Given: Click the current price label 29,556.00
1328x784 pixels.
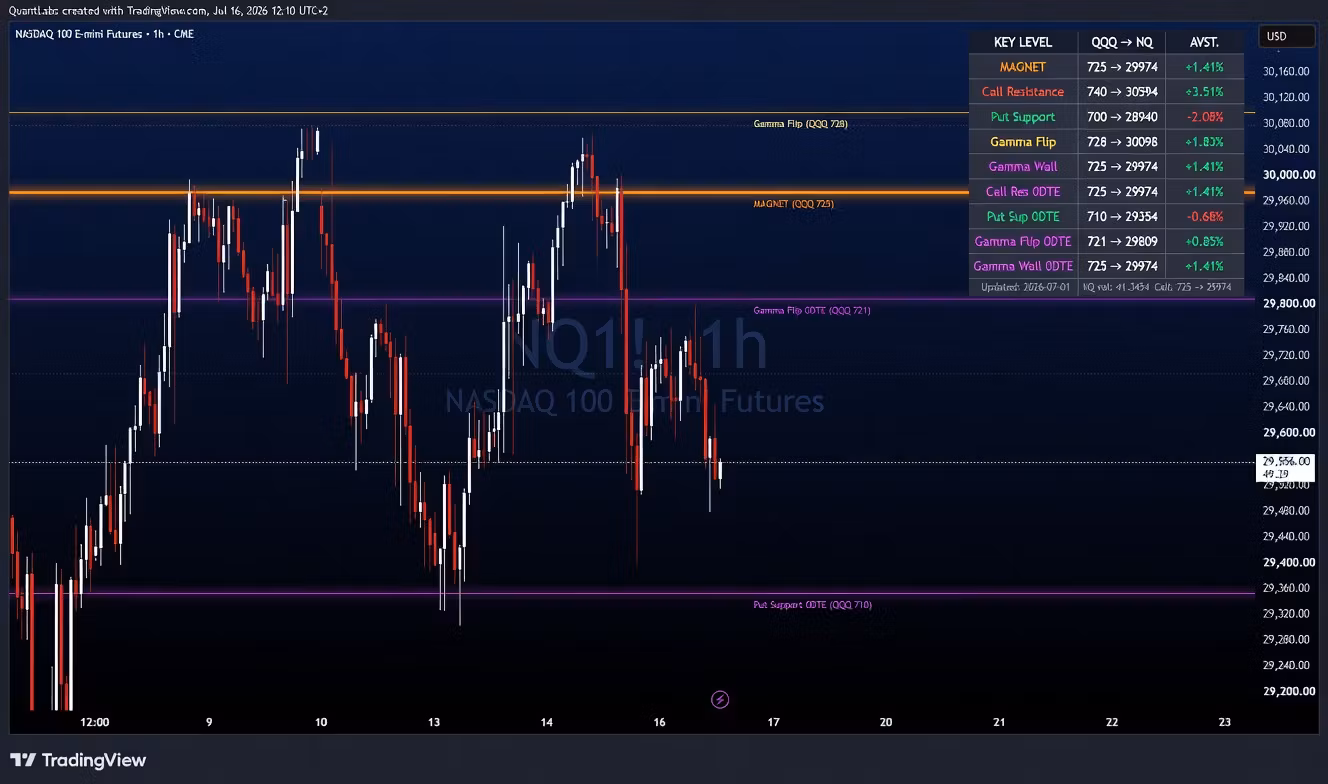Looking at the screenshot, I should (x=1286, y=461).
